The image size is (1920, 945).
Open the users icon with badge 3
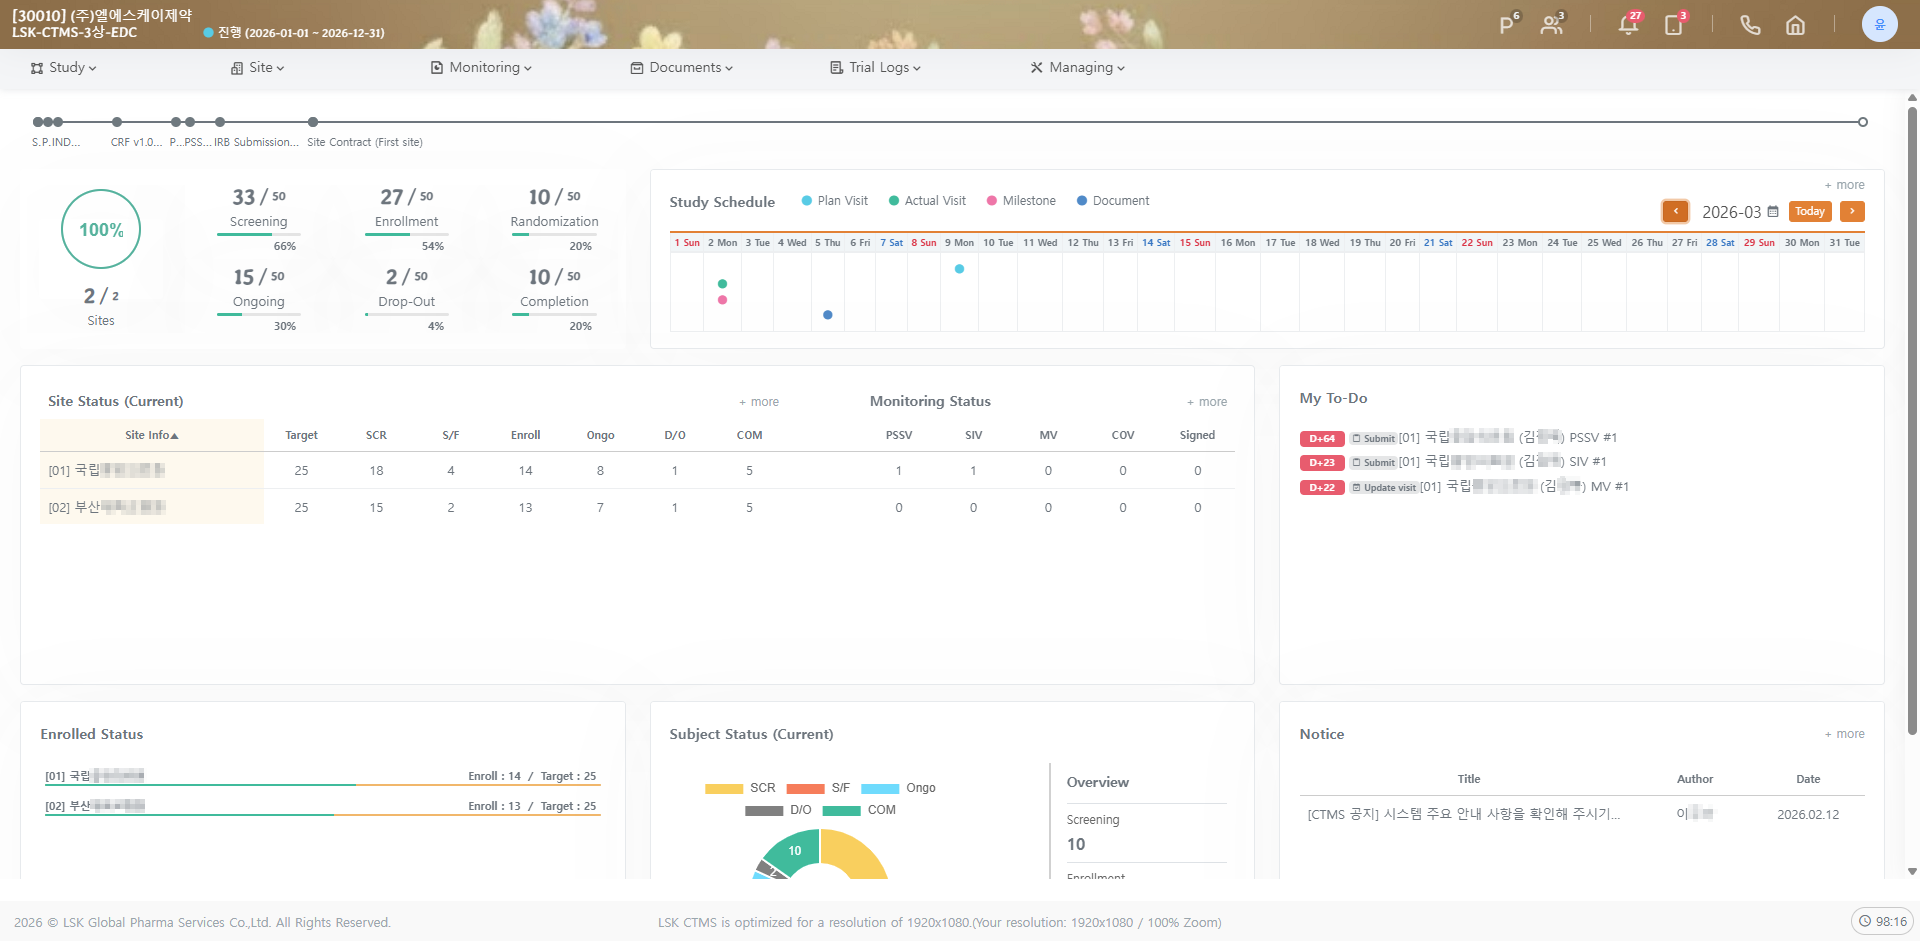click(x=1551, y=26)
